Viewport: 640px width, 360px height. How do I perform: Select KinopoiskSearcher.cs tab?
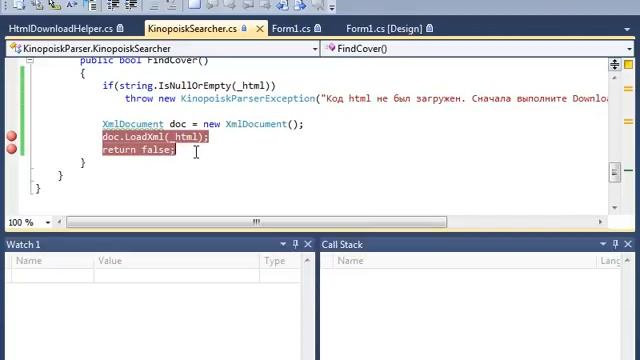tap(192, 29)
